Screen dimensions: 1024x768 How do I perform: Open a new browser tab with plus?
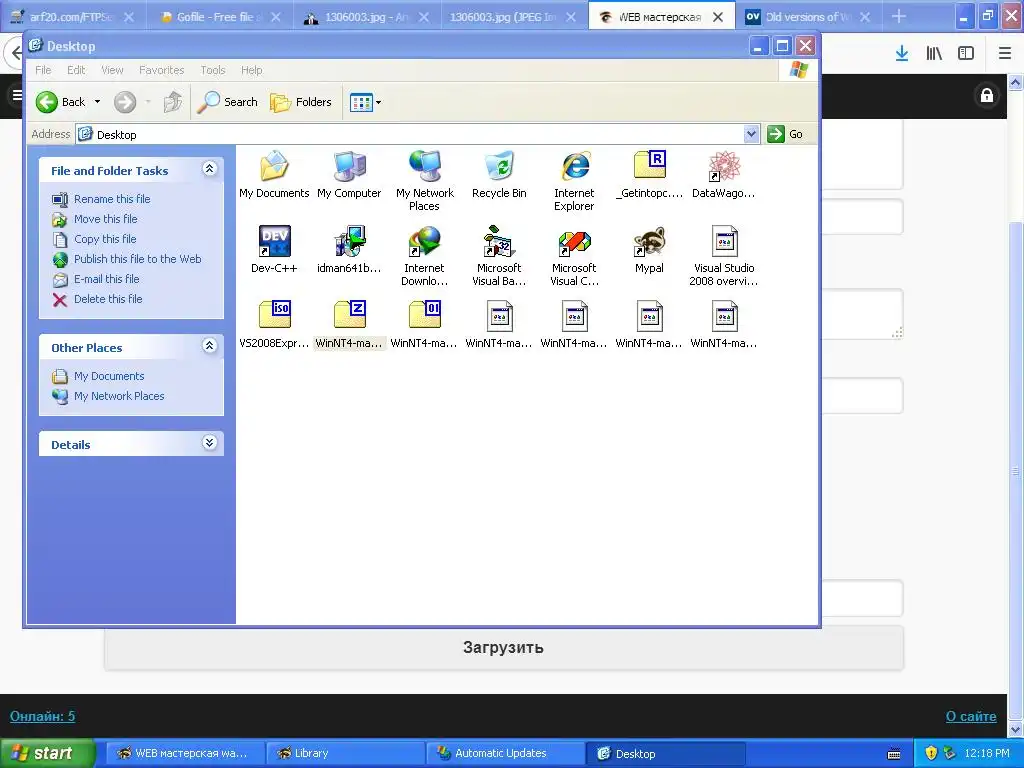coord(899,16)
